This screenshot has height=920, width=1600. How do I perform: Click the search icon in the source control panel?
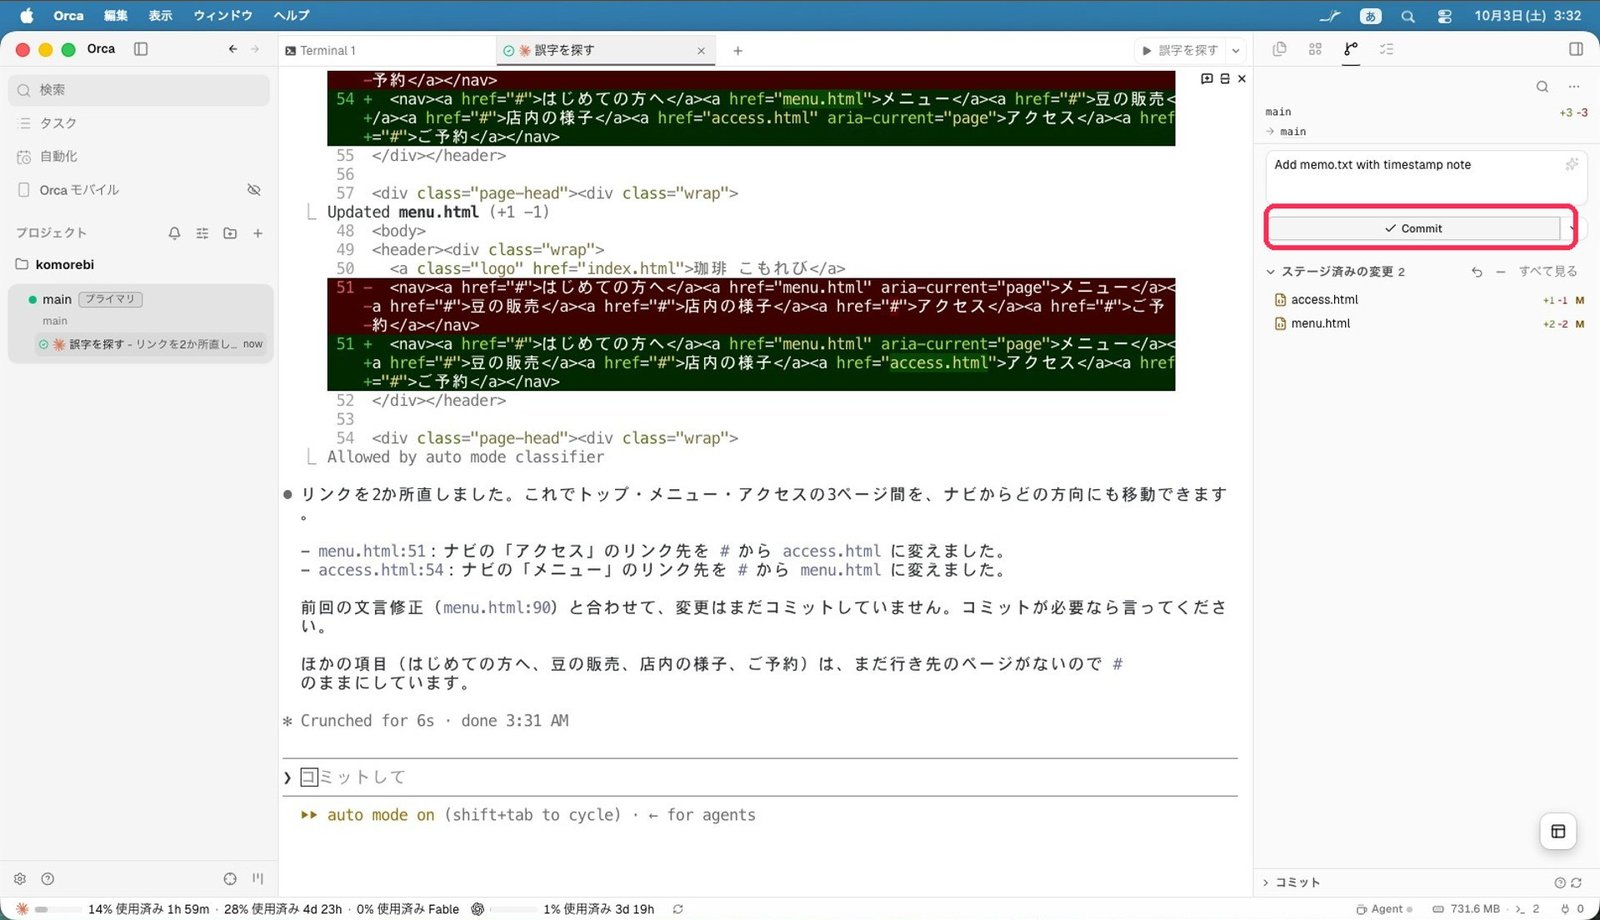(x=1542, y=87)
